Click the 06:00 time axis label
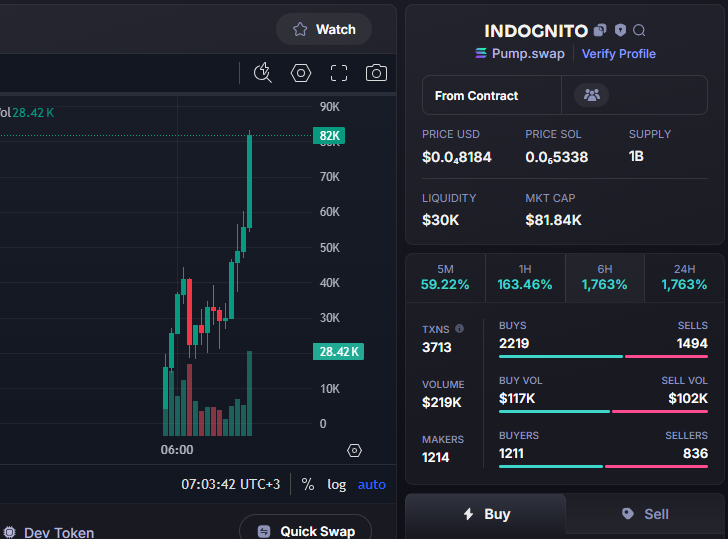Screen dimensions: 728x539 tap(177, 449)
